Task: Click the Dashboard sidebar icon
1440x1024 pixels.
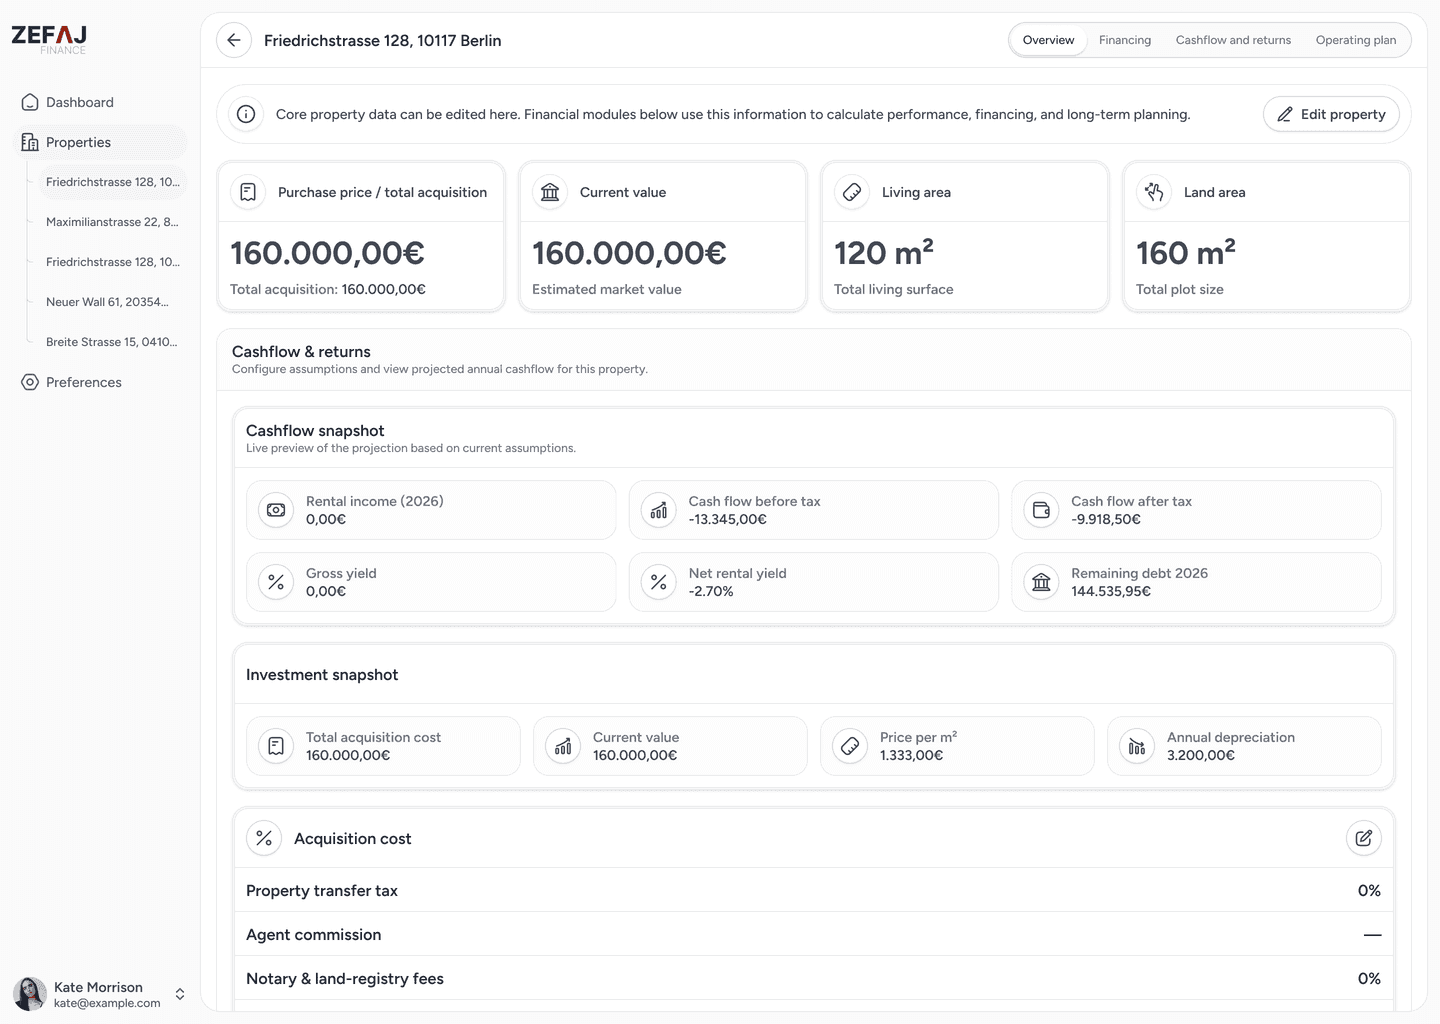Action: coord(30,102)
